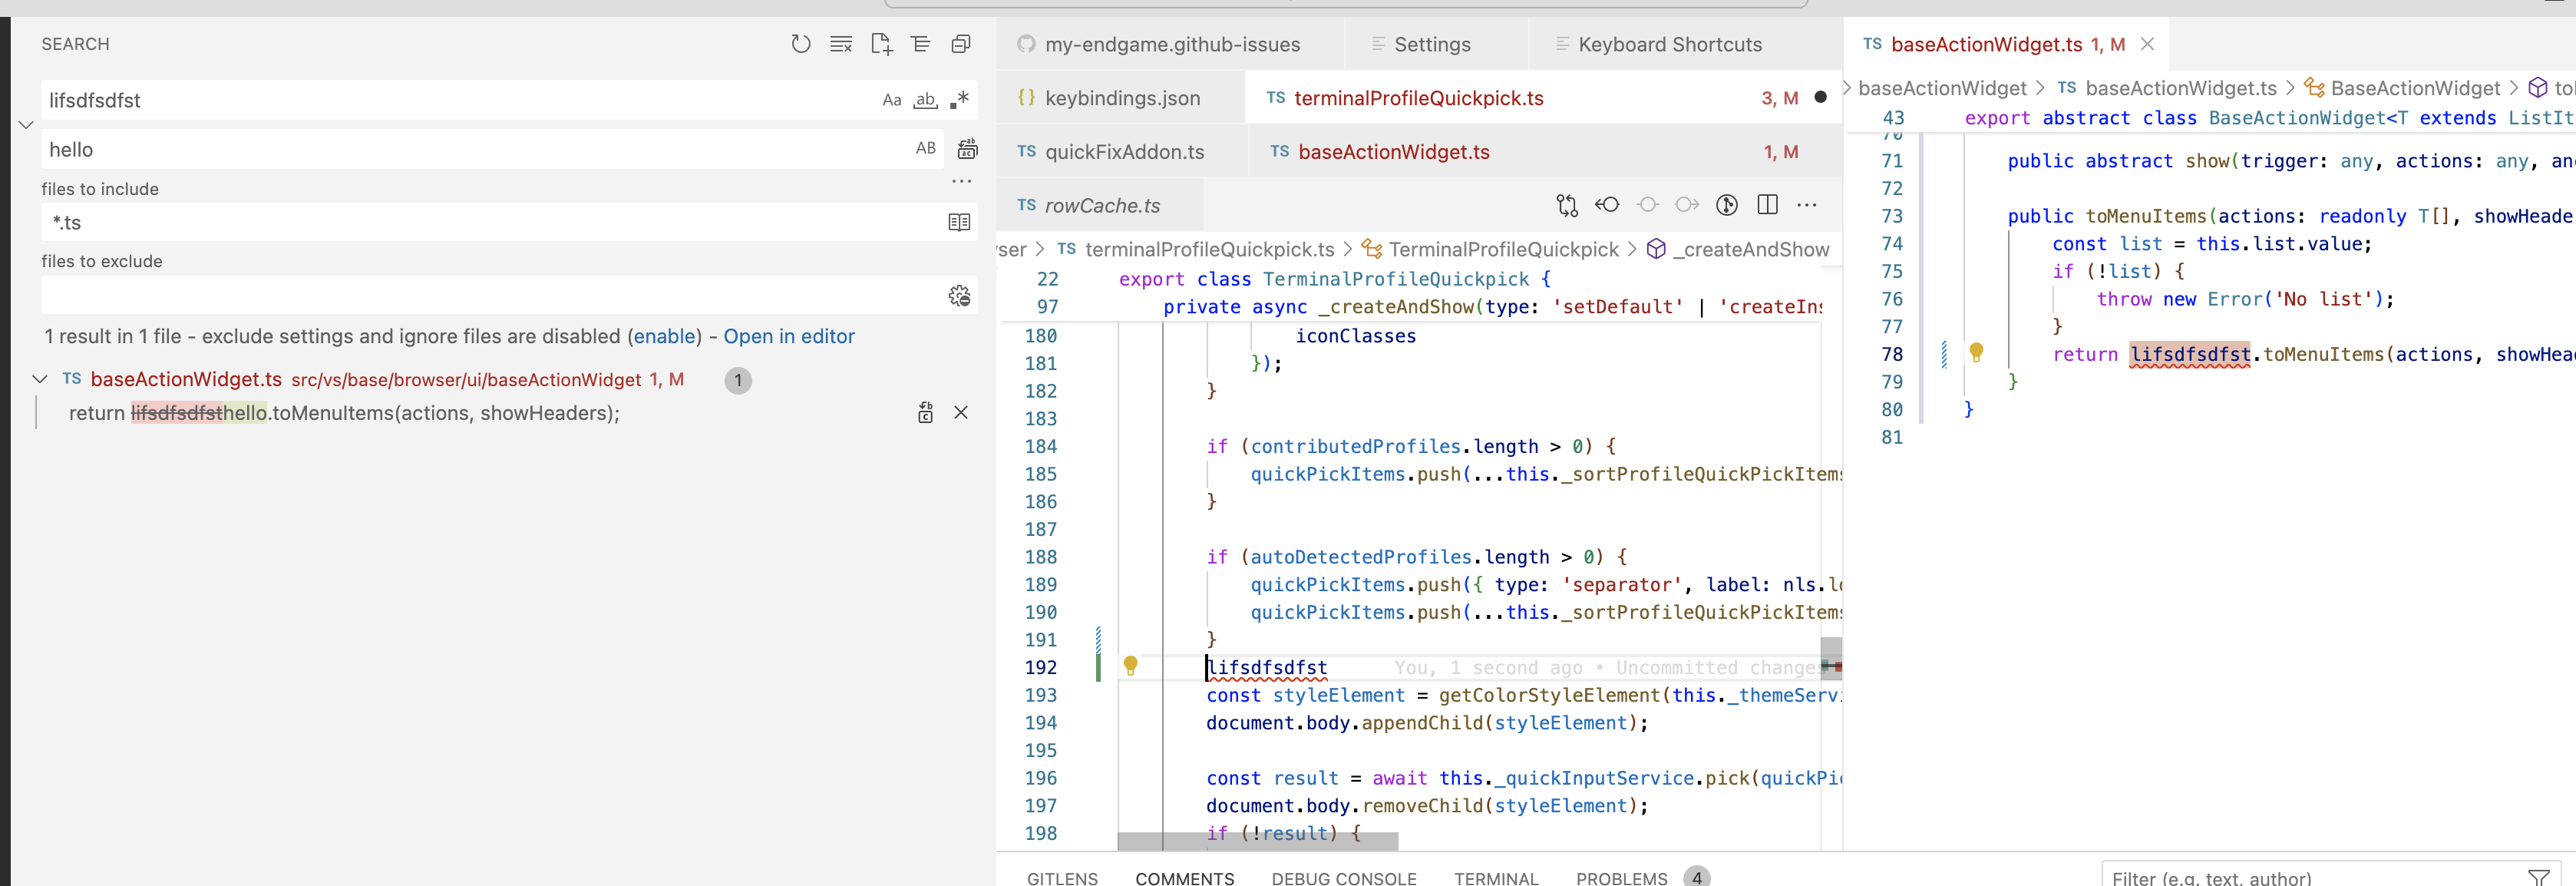
Task: Open a new search editor
Action: (x=881, y=44)
